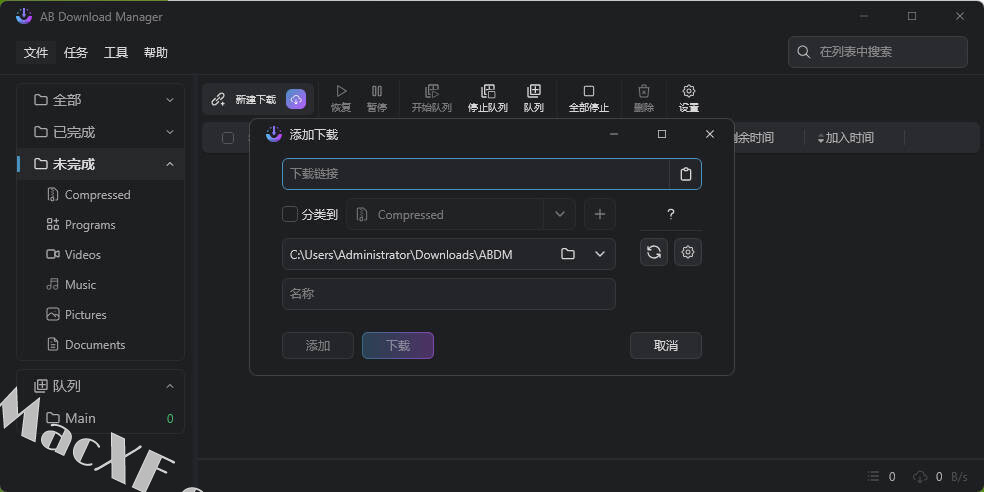Select the Documents category in sidebar
Screen dimensions: 984x492
point(100,345)
